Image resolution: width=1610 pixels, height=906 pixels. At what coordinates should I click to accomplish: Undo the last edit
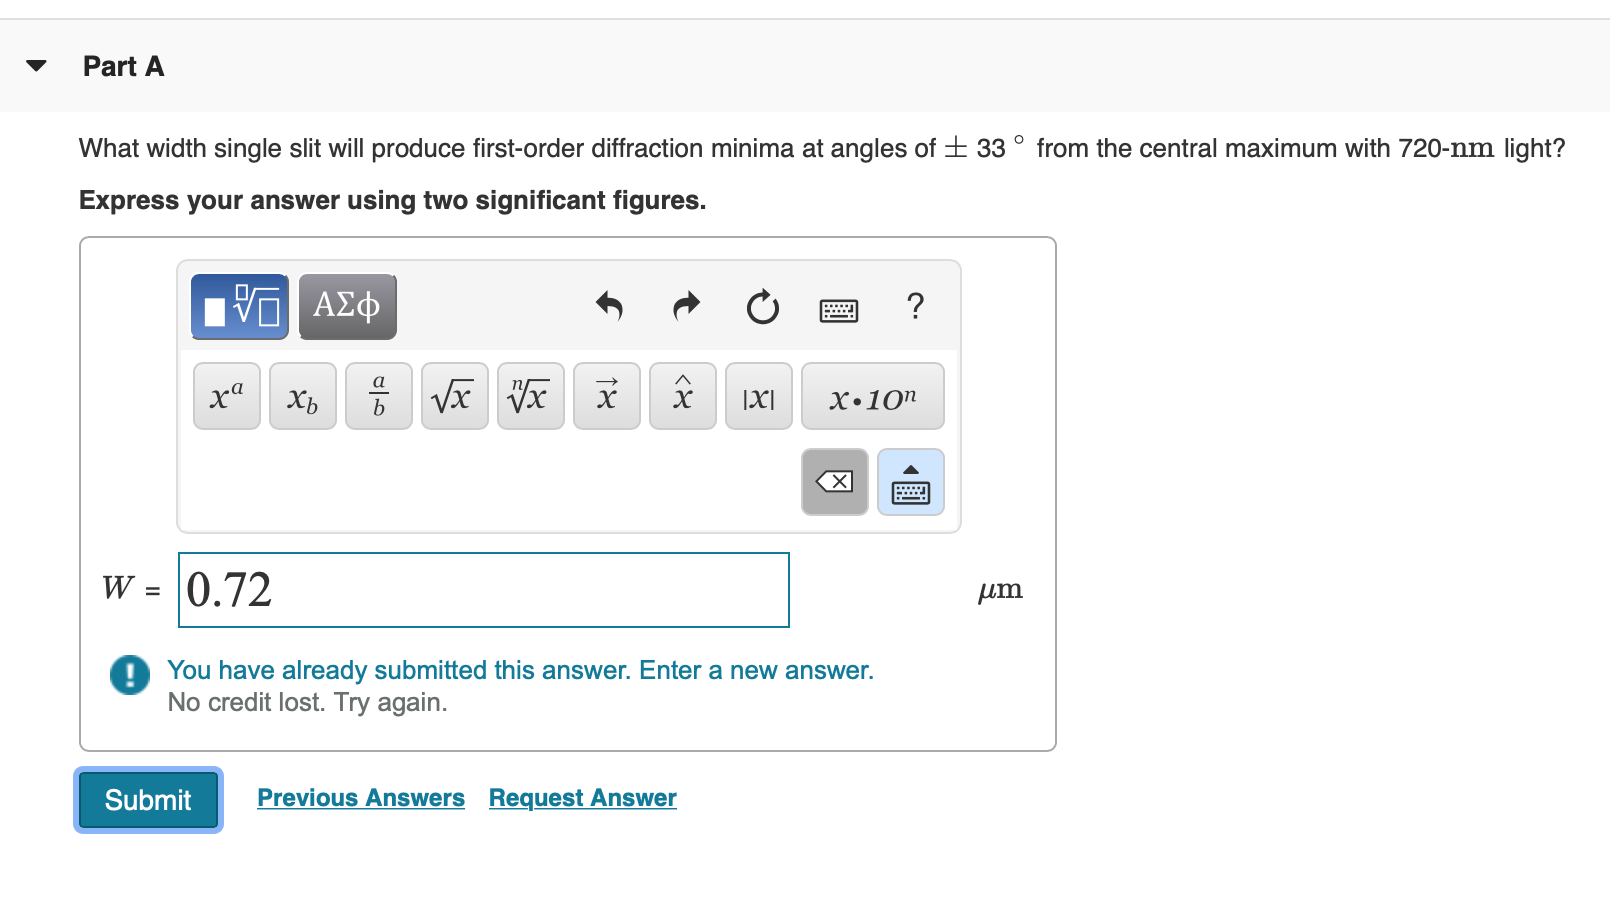(609, 307)
